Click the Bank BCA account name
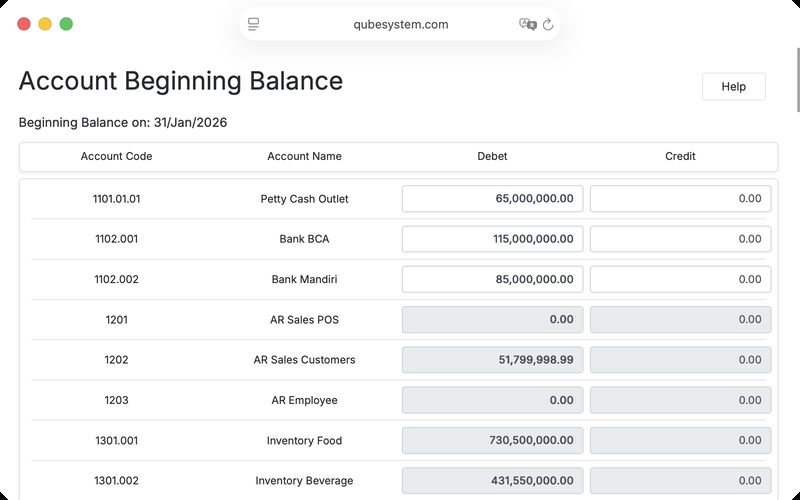This screenshot has height=500, width=800. coord(305,239)
